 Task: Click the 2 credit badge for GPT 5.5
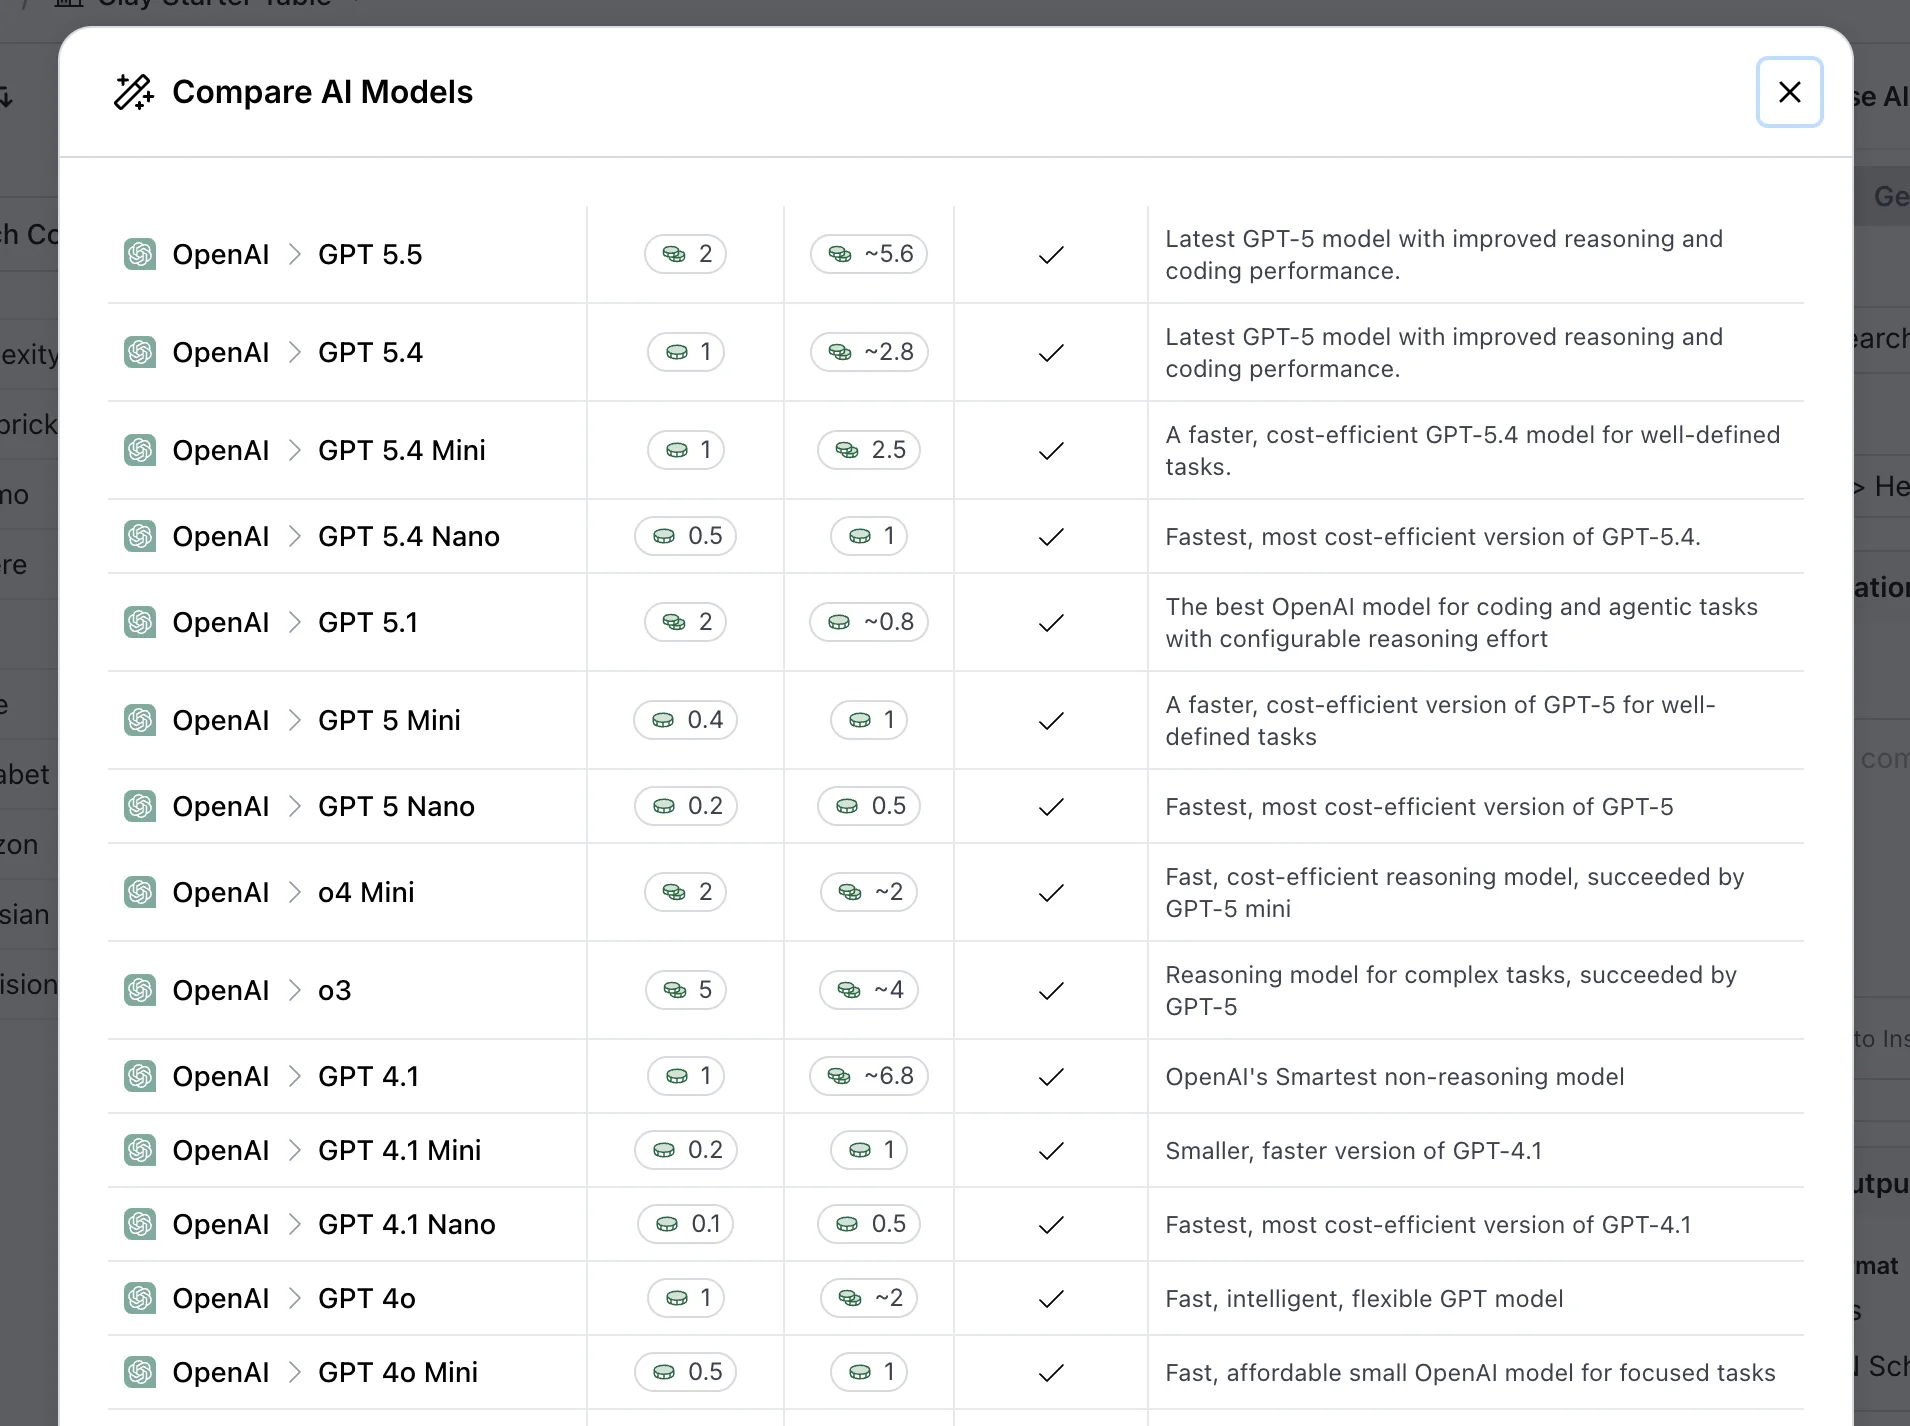click(686, 254)
